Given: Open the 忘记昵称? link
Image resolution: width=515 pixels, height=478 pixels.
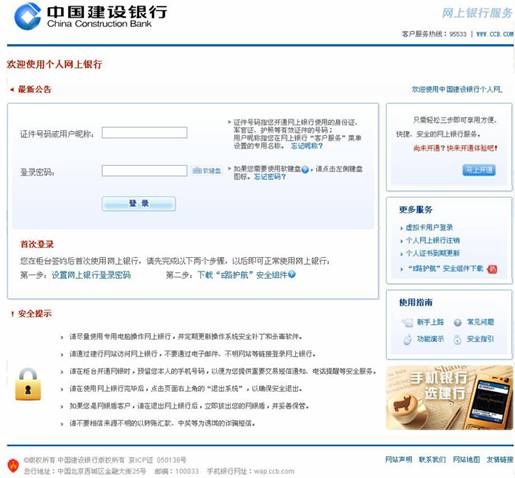Looking at the screenshot, I should (x=307, y=146).
